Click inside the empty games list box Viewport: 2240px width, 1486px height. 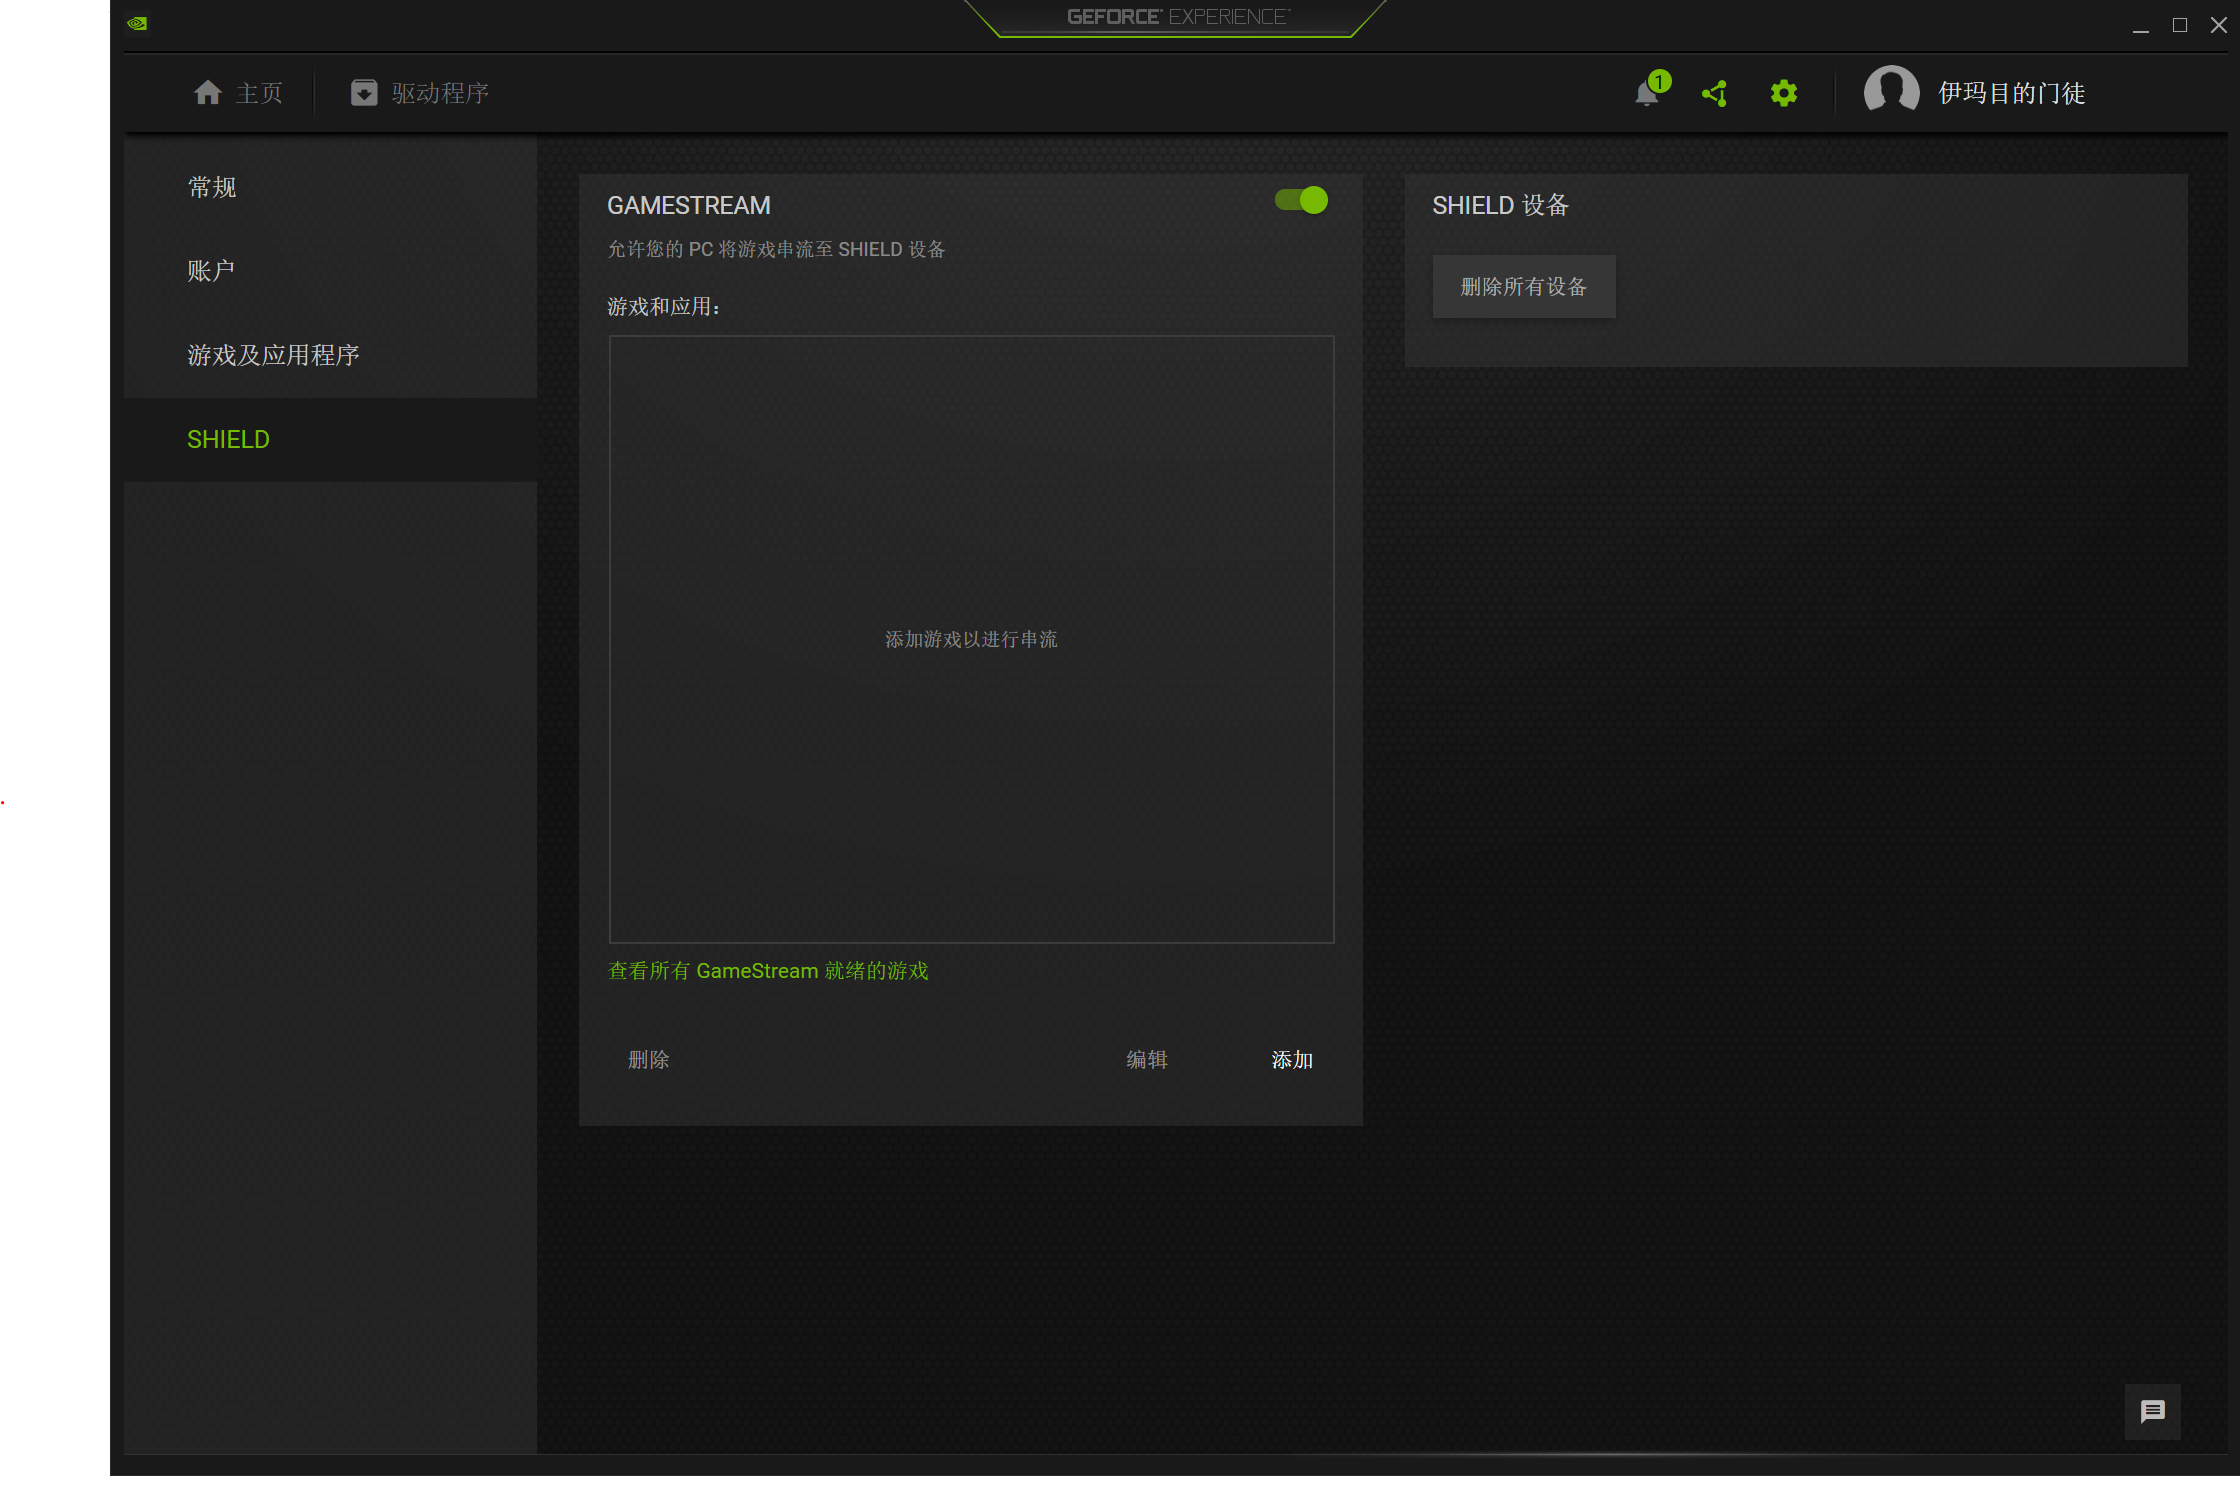[970, 500]
